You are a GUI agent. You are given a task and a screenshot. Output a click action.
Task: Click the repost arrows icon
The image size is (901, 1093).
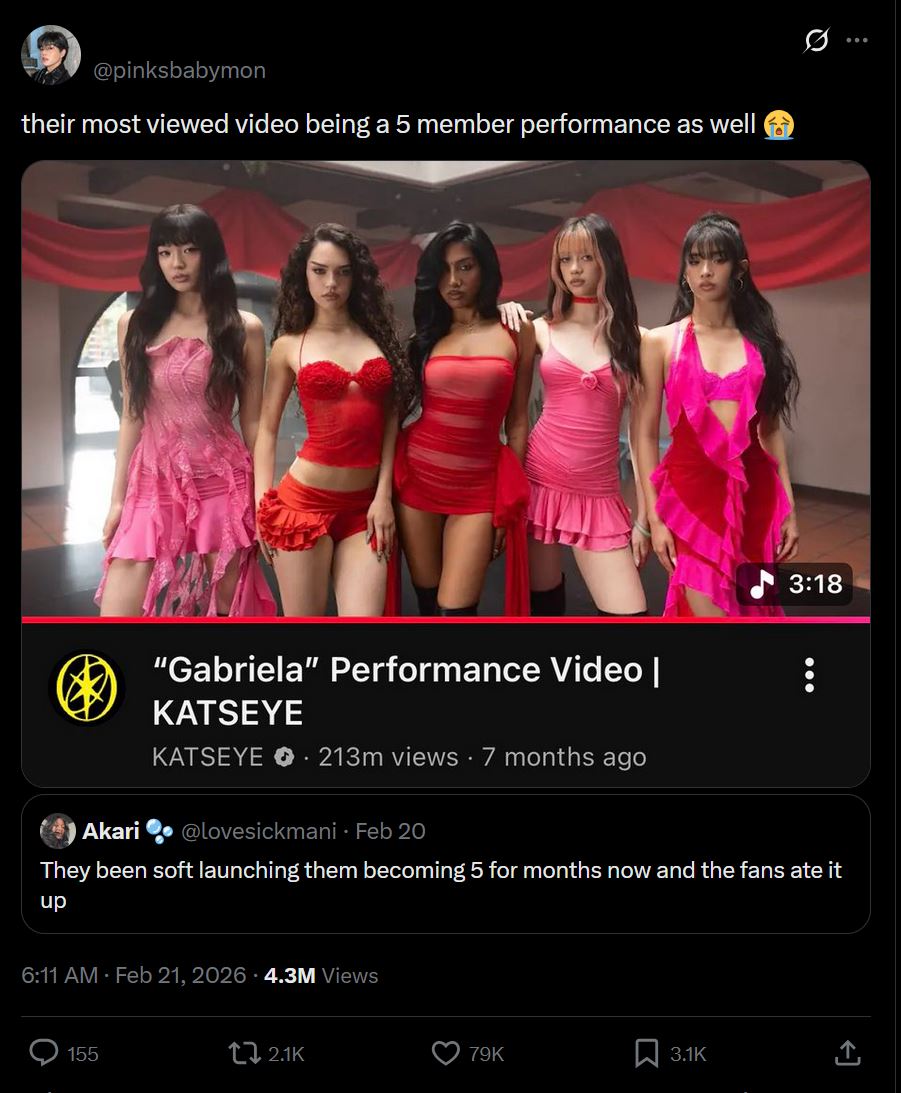245,1053
